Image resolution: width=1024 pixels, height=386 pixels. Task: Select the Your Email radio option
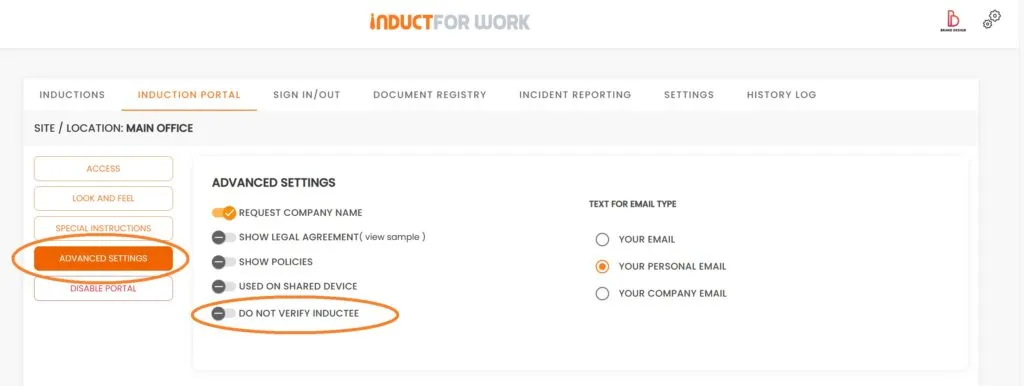602,240
